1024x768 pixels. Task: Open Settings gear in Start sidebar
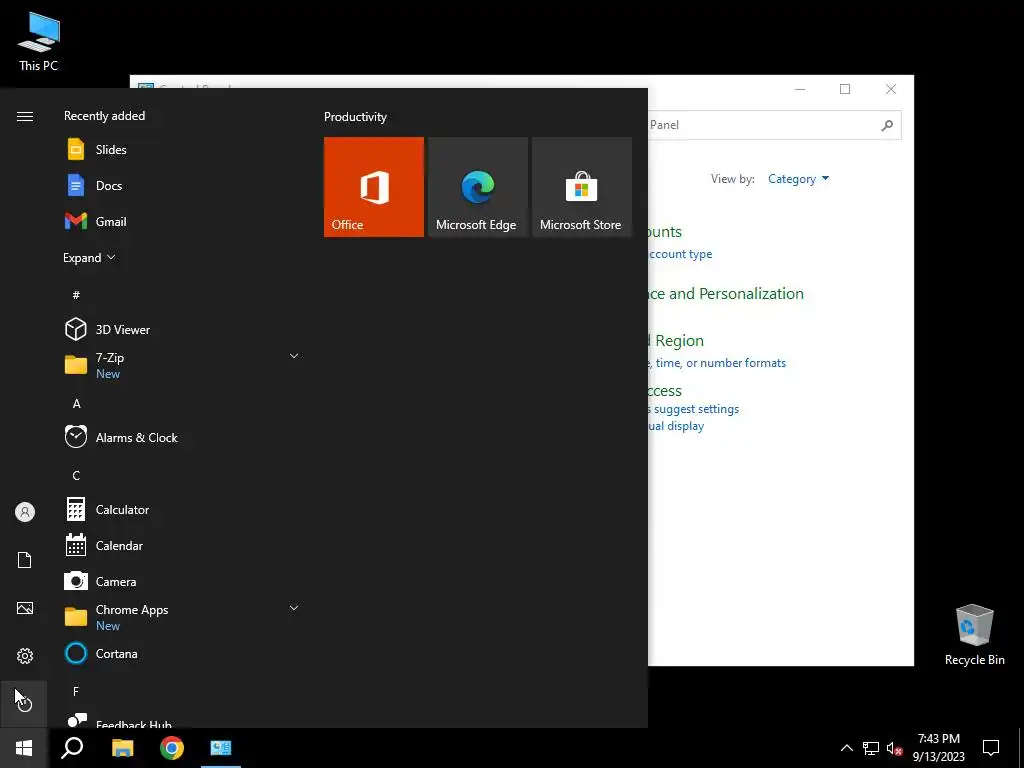pyautogui.click(x=25, y=656)
